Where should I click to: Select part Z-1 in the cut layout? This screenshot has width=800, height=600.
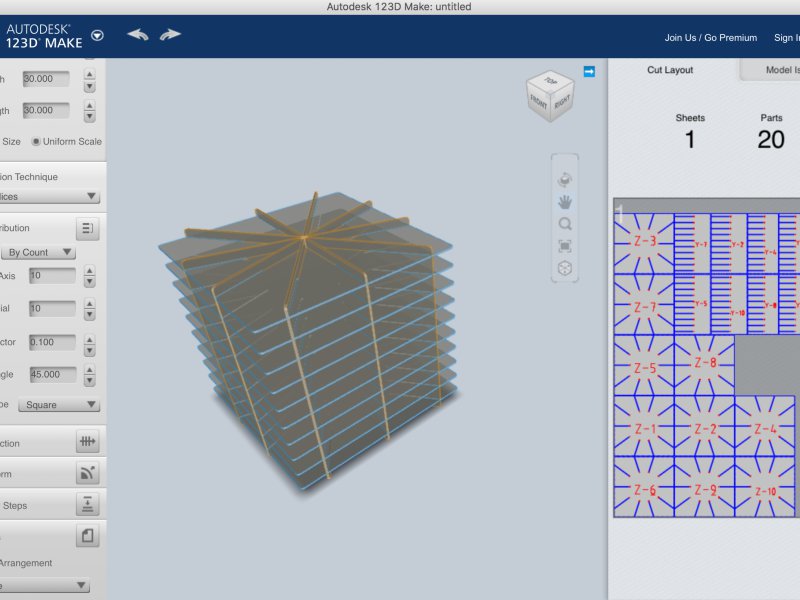point(644,426)
